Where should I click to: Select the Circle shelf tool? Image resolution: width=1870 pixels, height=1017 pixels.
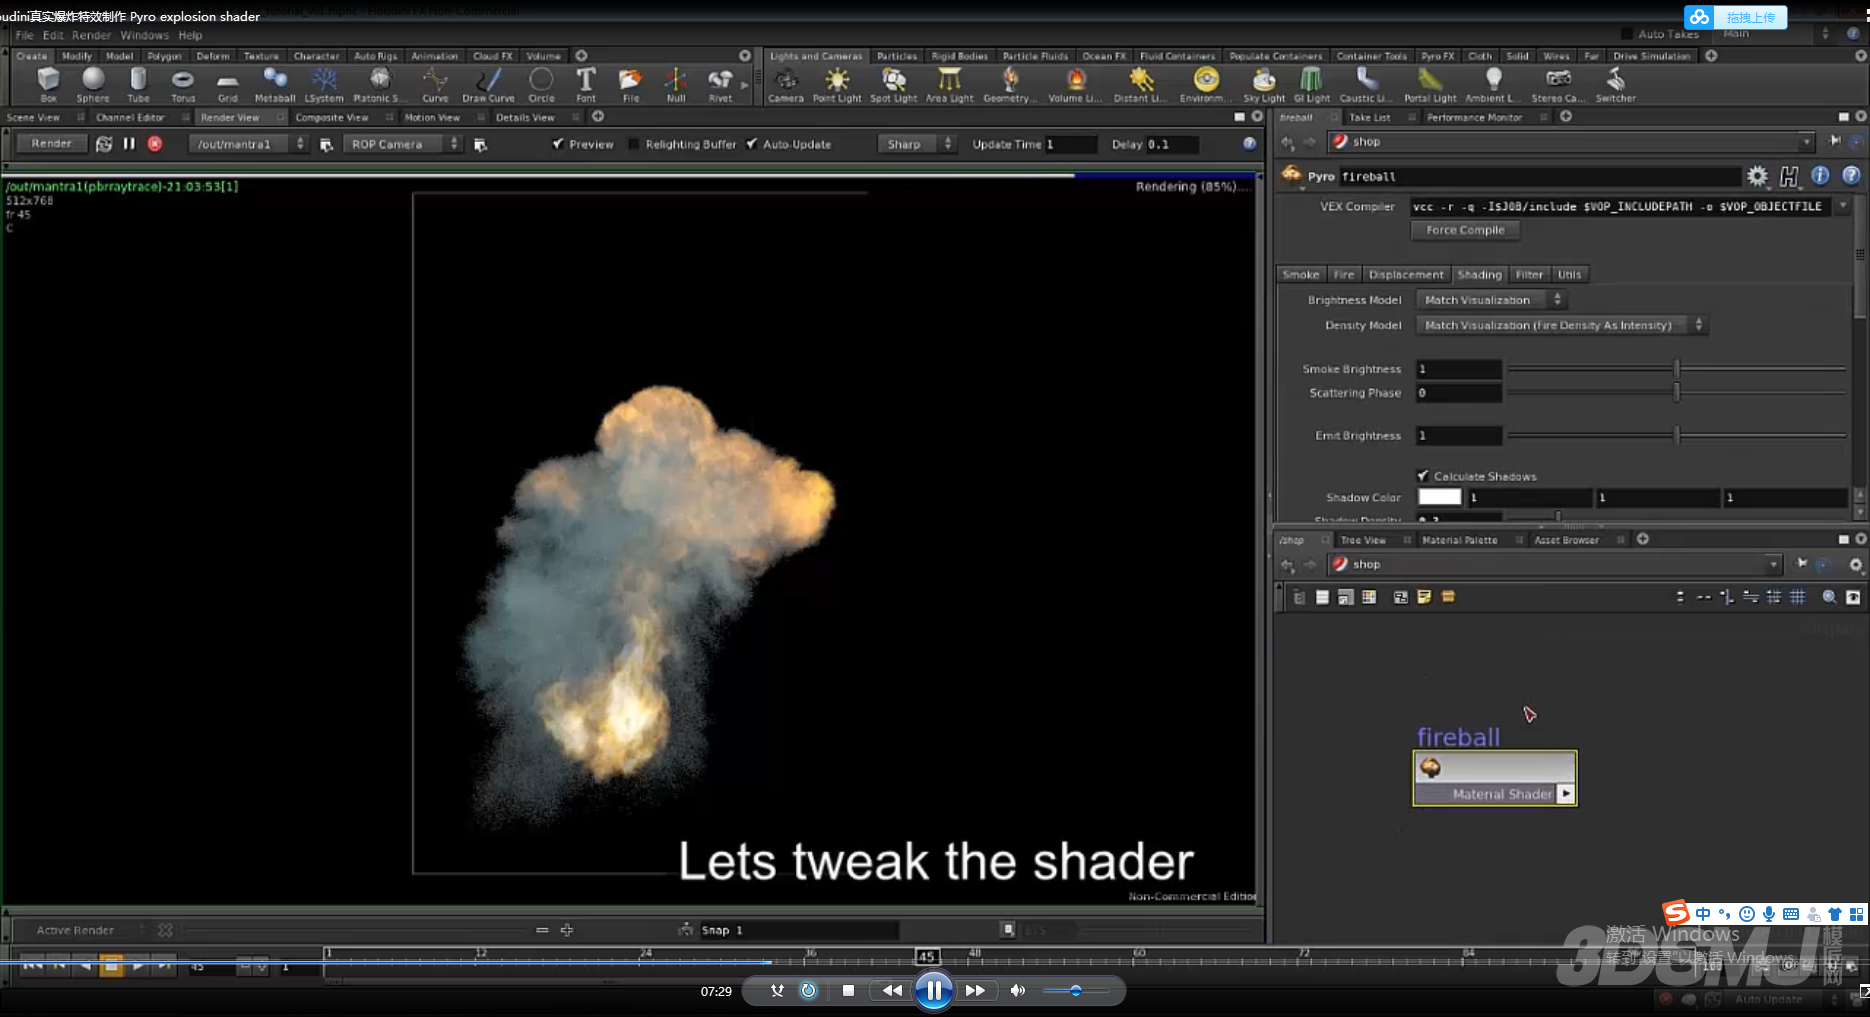coord(541,84)
